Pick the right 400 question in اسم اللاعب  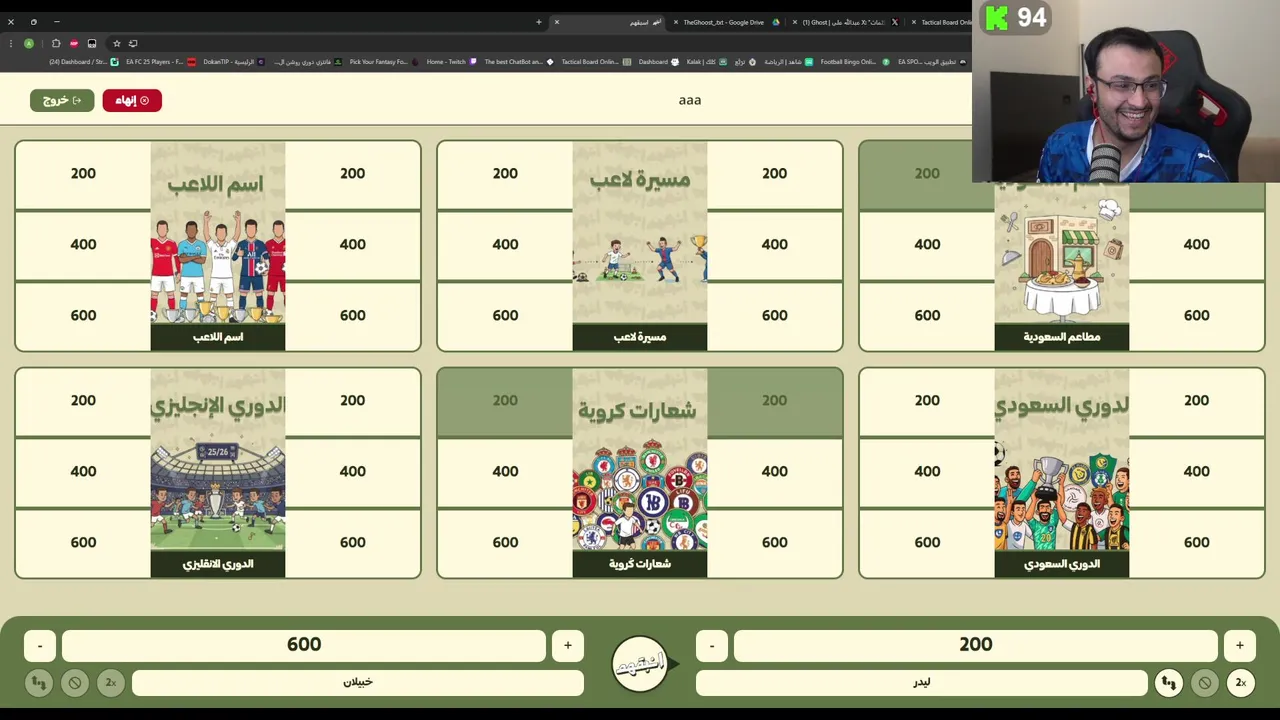(x=352, y=245)
